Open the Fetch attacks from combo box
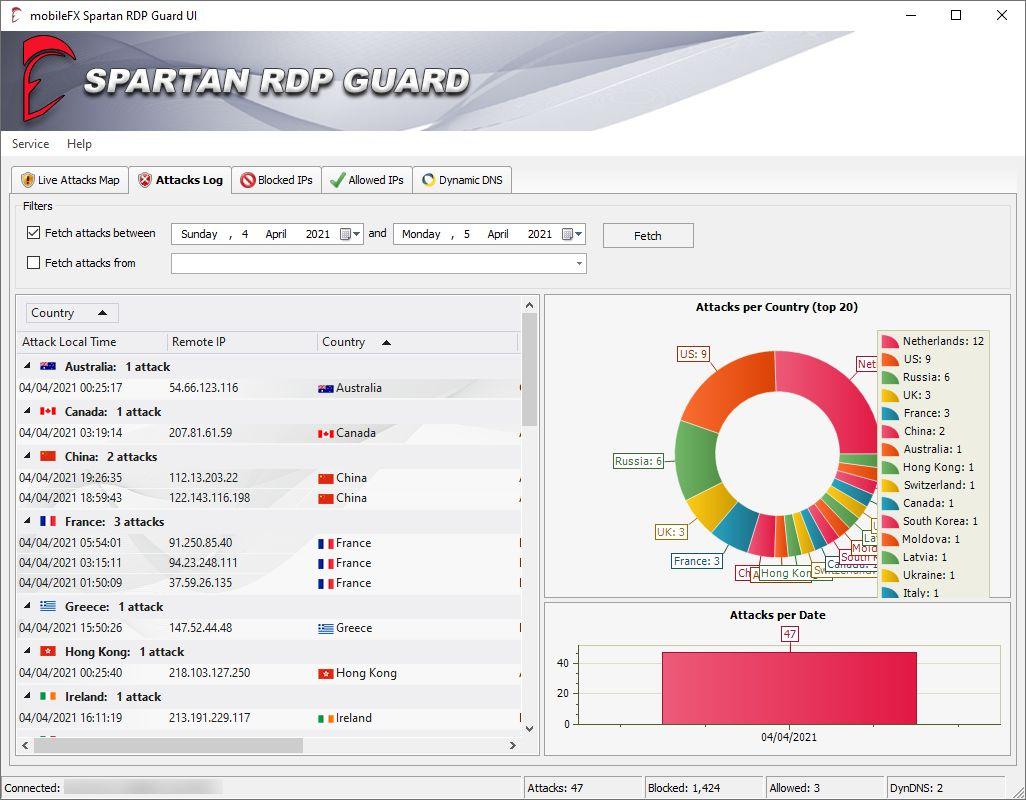Image resolution: width=1026 pixels, height=800 pixels. click(379, 264)
